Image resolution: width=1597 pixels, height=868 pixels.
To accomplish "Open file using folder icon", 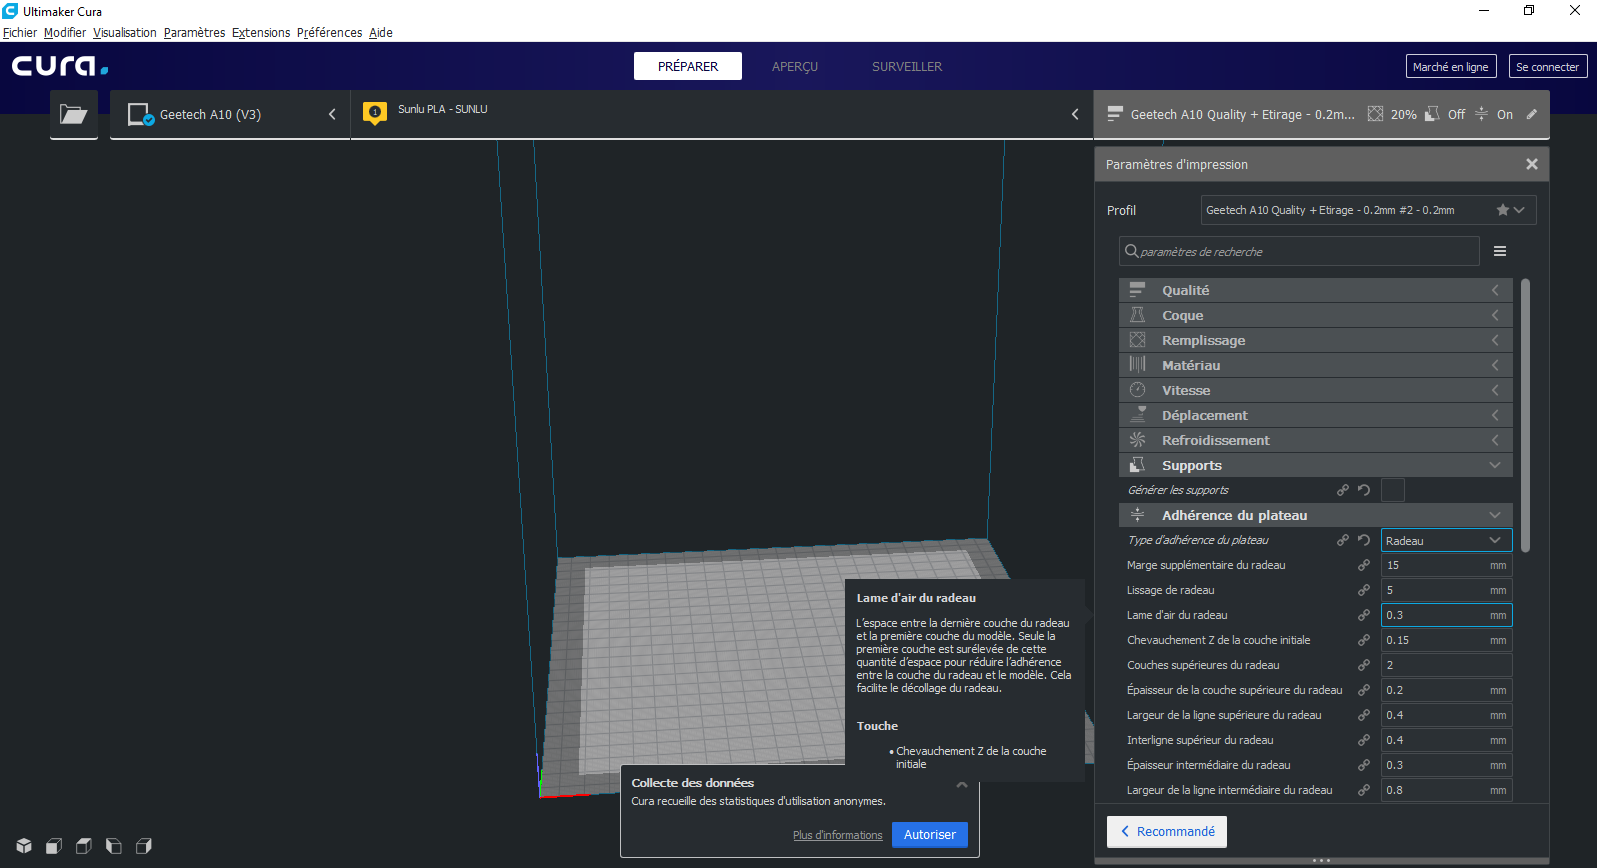I will (x=73, y=114).
